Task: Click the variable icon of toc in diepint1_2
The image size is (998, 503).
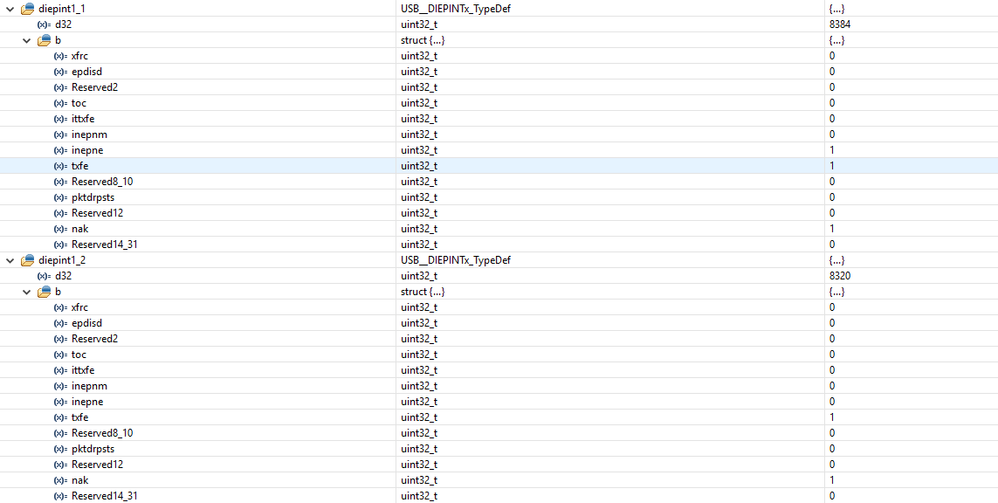Action: 60,354
